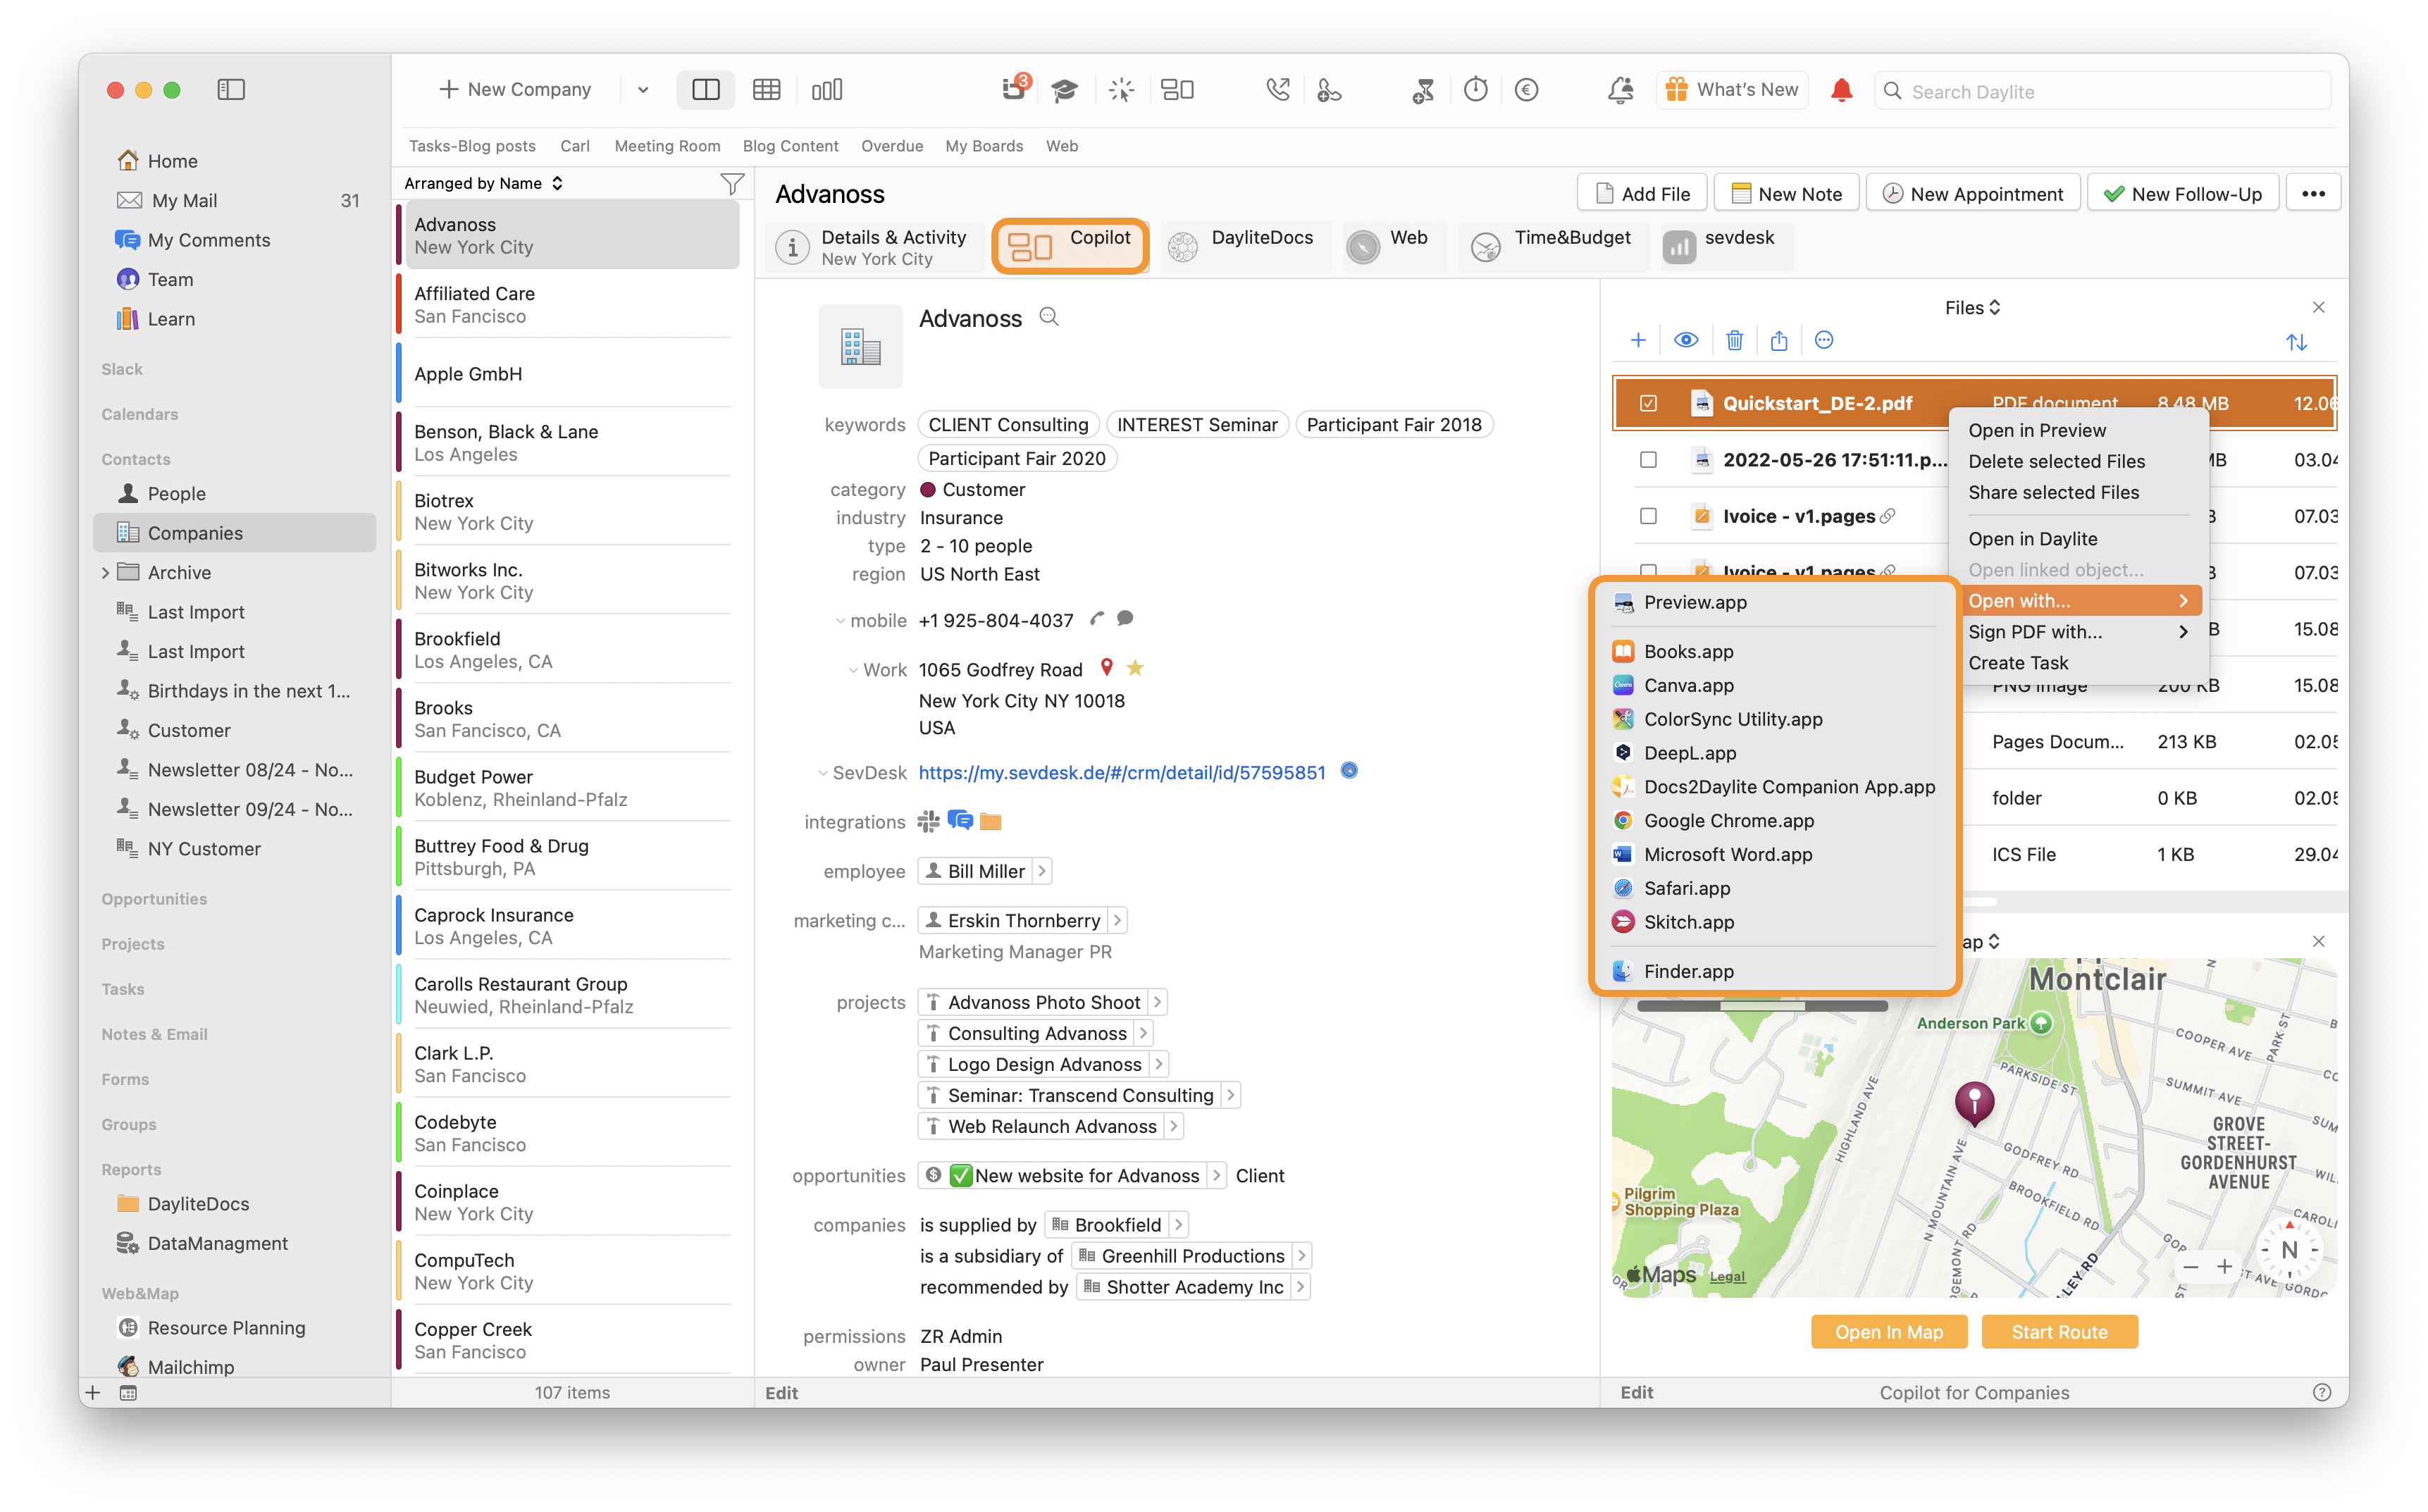Open the dropdown arrow beside New Company
The width and height of the screenshot is (2428, 1512).
[x=642, y=90]
